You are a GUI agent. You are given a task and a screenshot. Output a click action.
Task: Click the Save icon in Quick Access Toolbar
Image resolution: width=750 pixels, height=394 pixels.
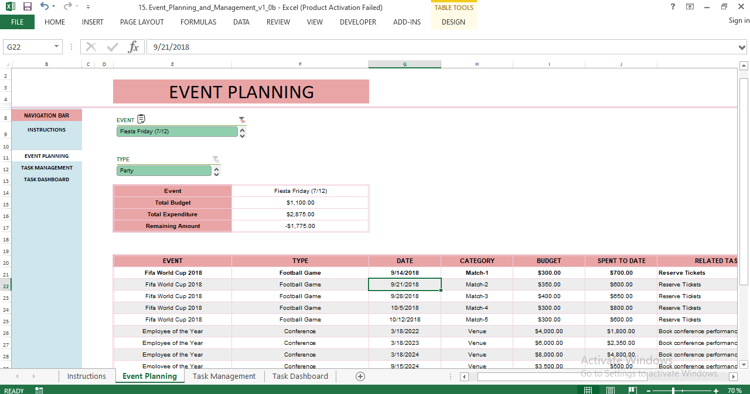click(27, 7)
